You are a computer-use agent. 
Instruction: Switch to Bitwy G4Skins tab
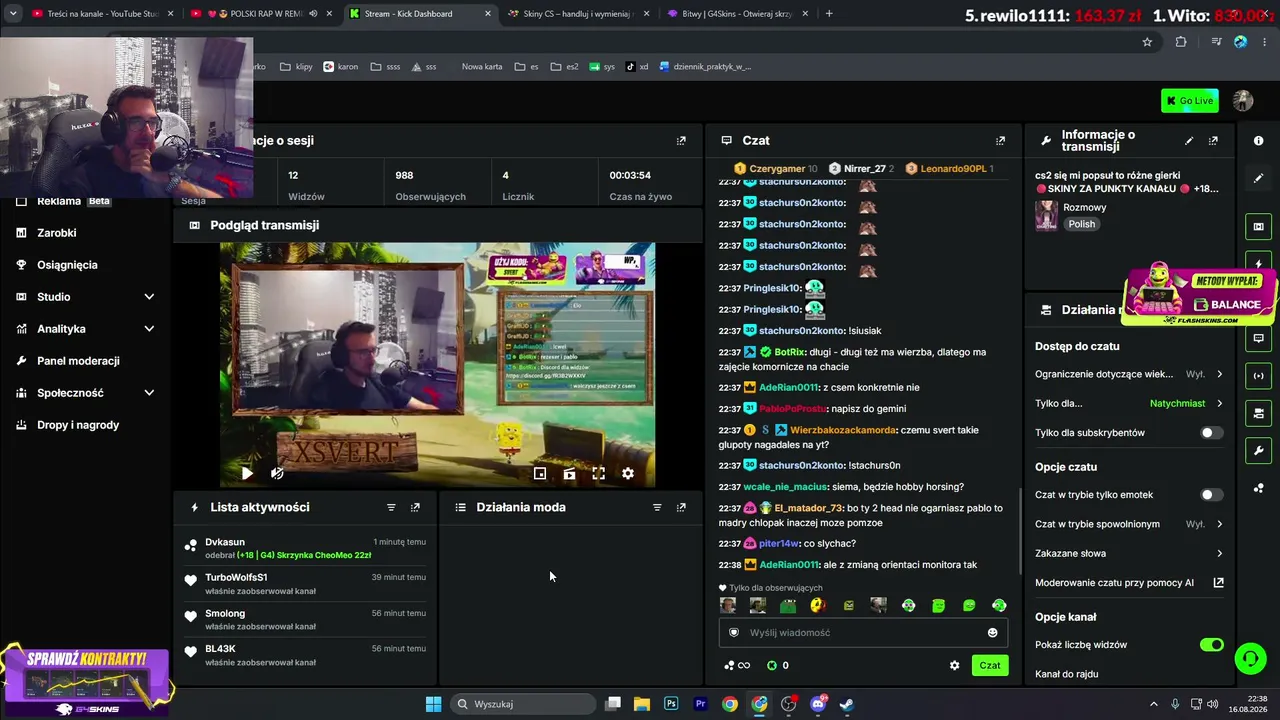[x=737, y=14]
